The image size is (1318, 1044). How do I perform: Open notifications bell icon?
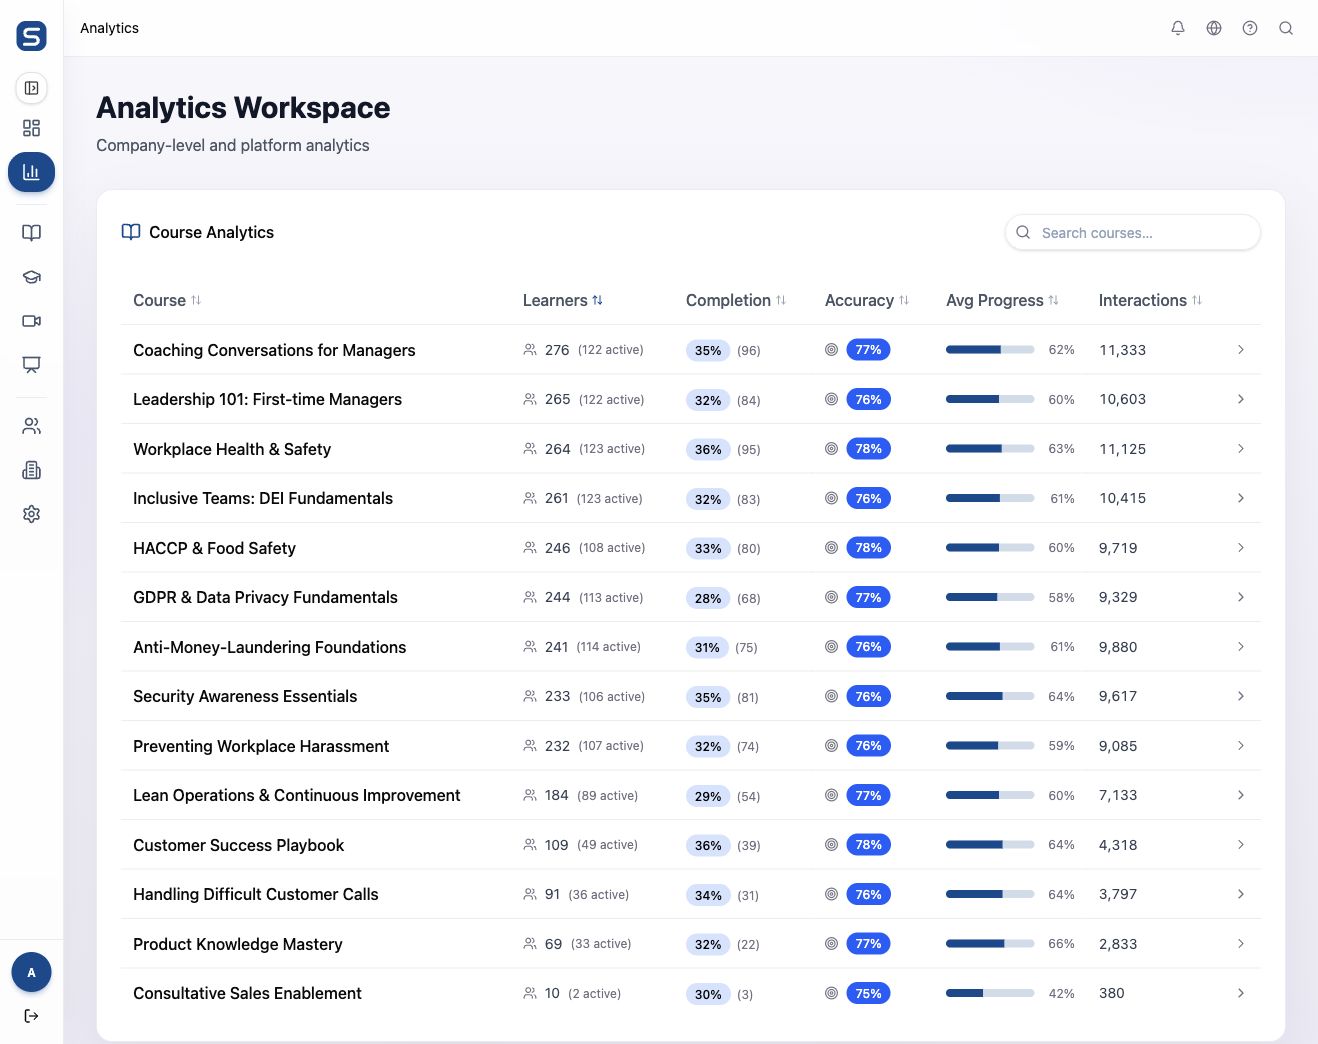click(x=1178, y=28)
